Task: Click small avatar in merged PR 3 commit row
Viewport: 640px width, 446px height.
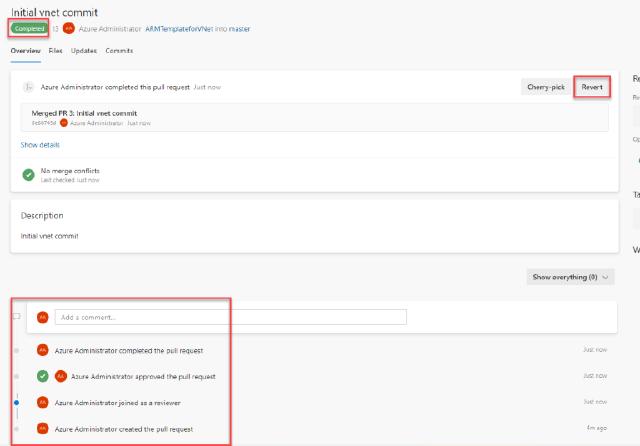Action: click(64, 123)
